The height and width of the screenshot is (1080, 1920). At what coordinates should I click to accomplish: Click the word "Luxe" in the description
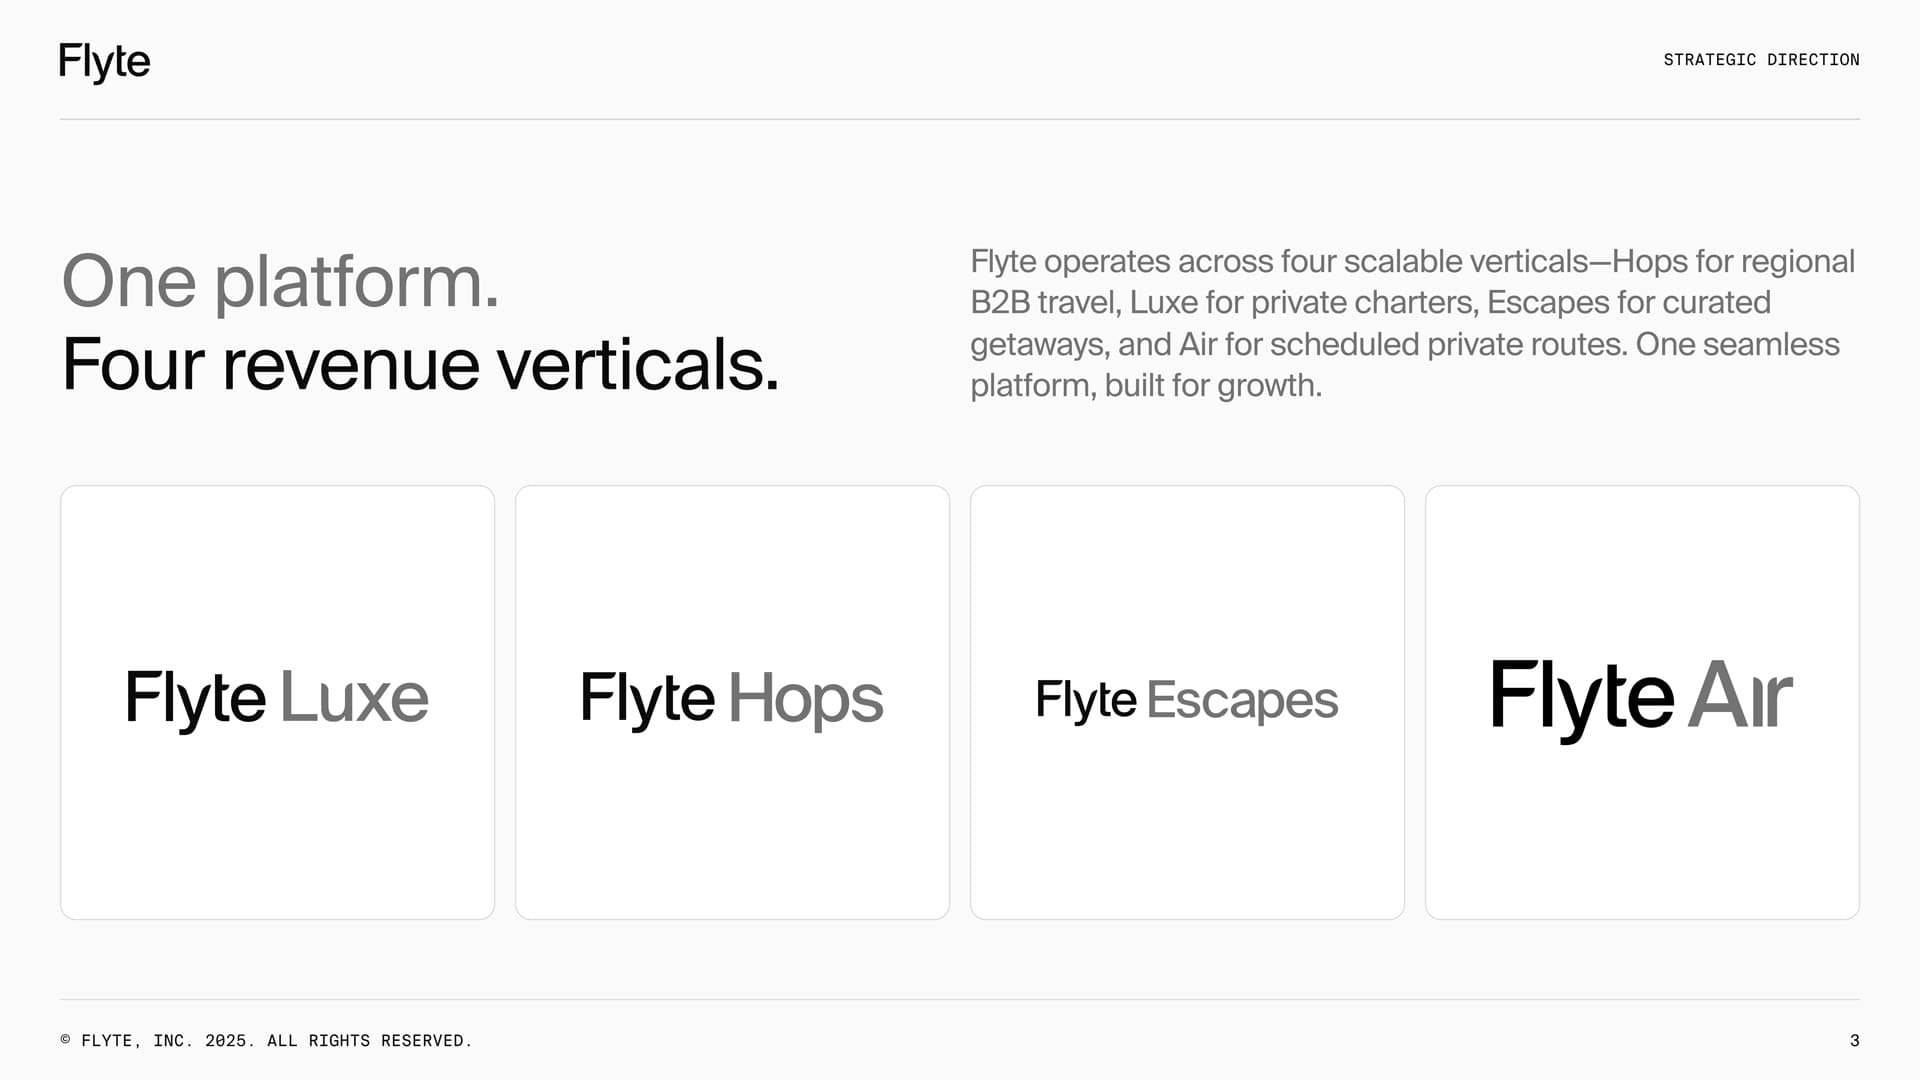pos(1162,303)
